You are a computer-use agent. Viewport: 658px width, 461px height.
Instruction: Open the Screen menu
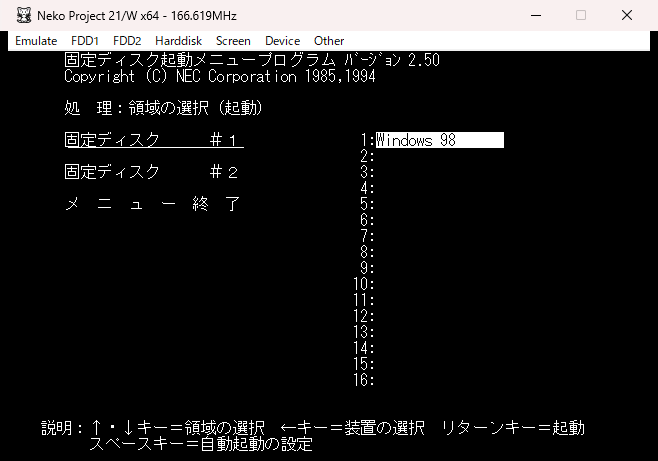[x=233, y=41]
